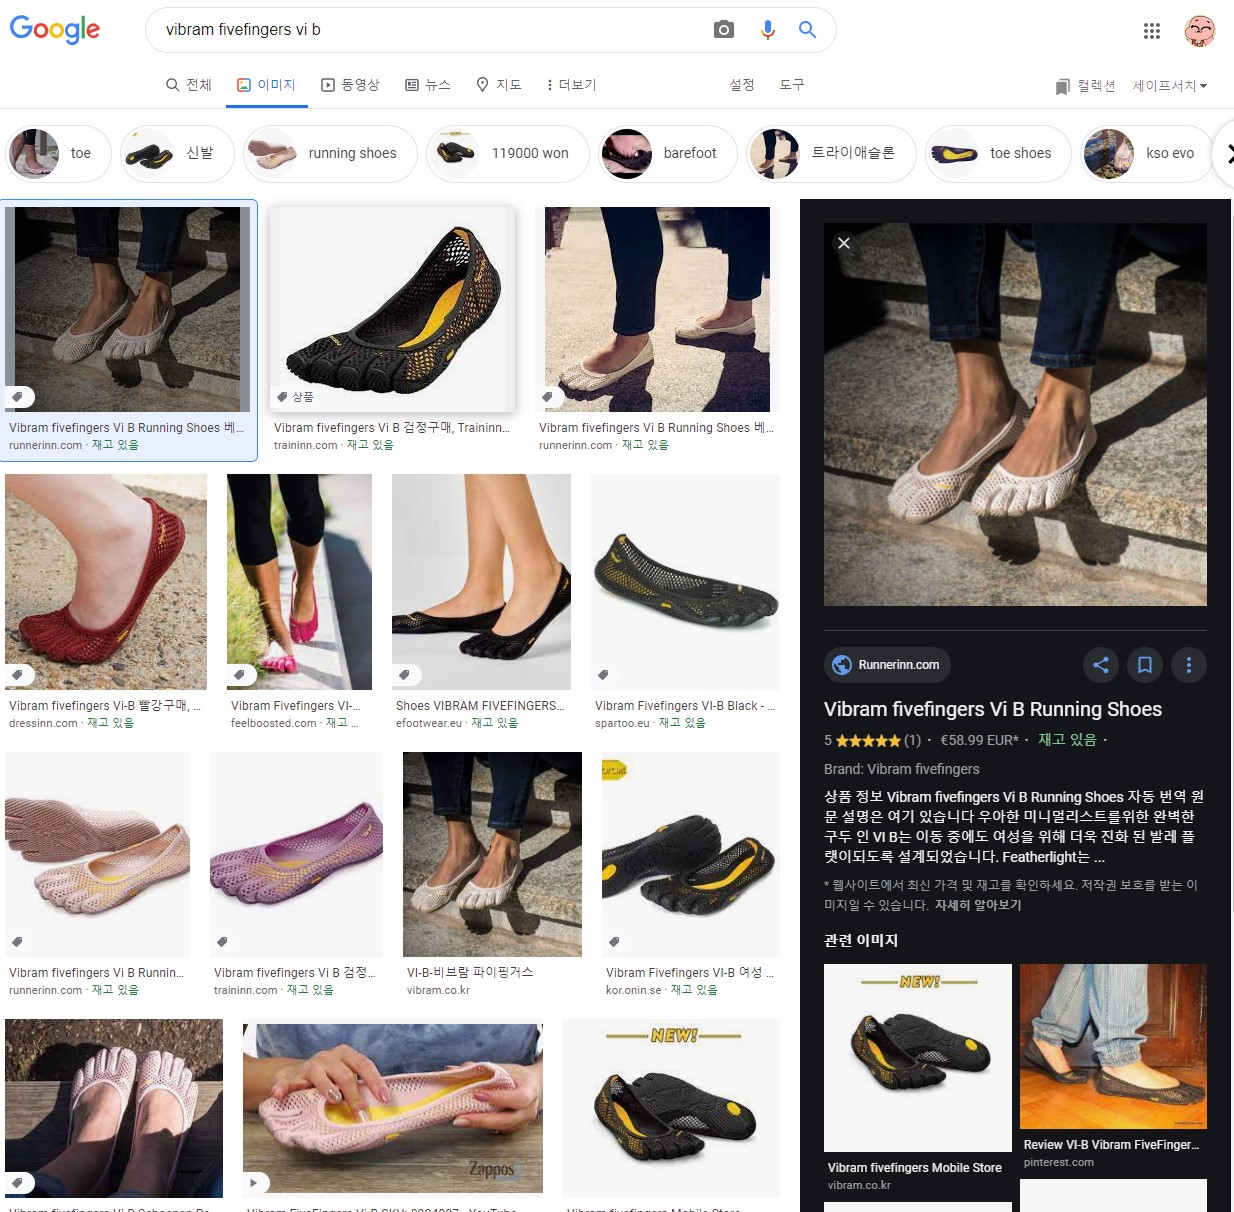
Task: Open 도구 tools
Action: point(792,85)
